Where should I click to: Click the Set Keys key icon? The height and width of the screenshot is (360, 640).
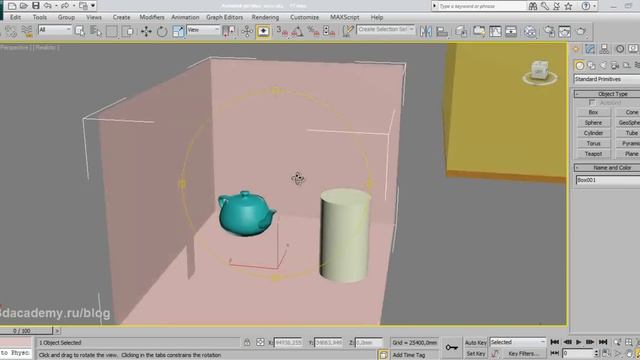coord(451,347)
